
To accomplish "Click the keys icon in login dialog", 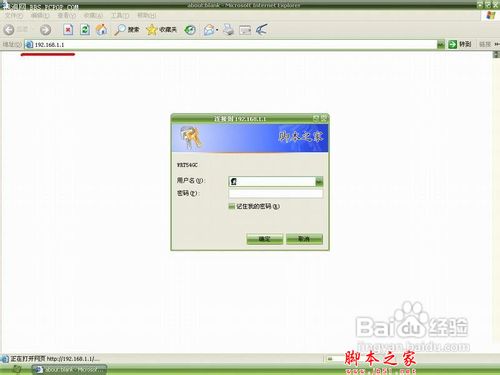I will point(191,137).
